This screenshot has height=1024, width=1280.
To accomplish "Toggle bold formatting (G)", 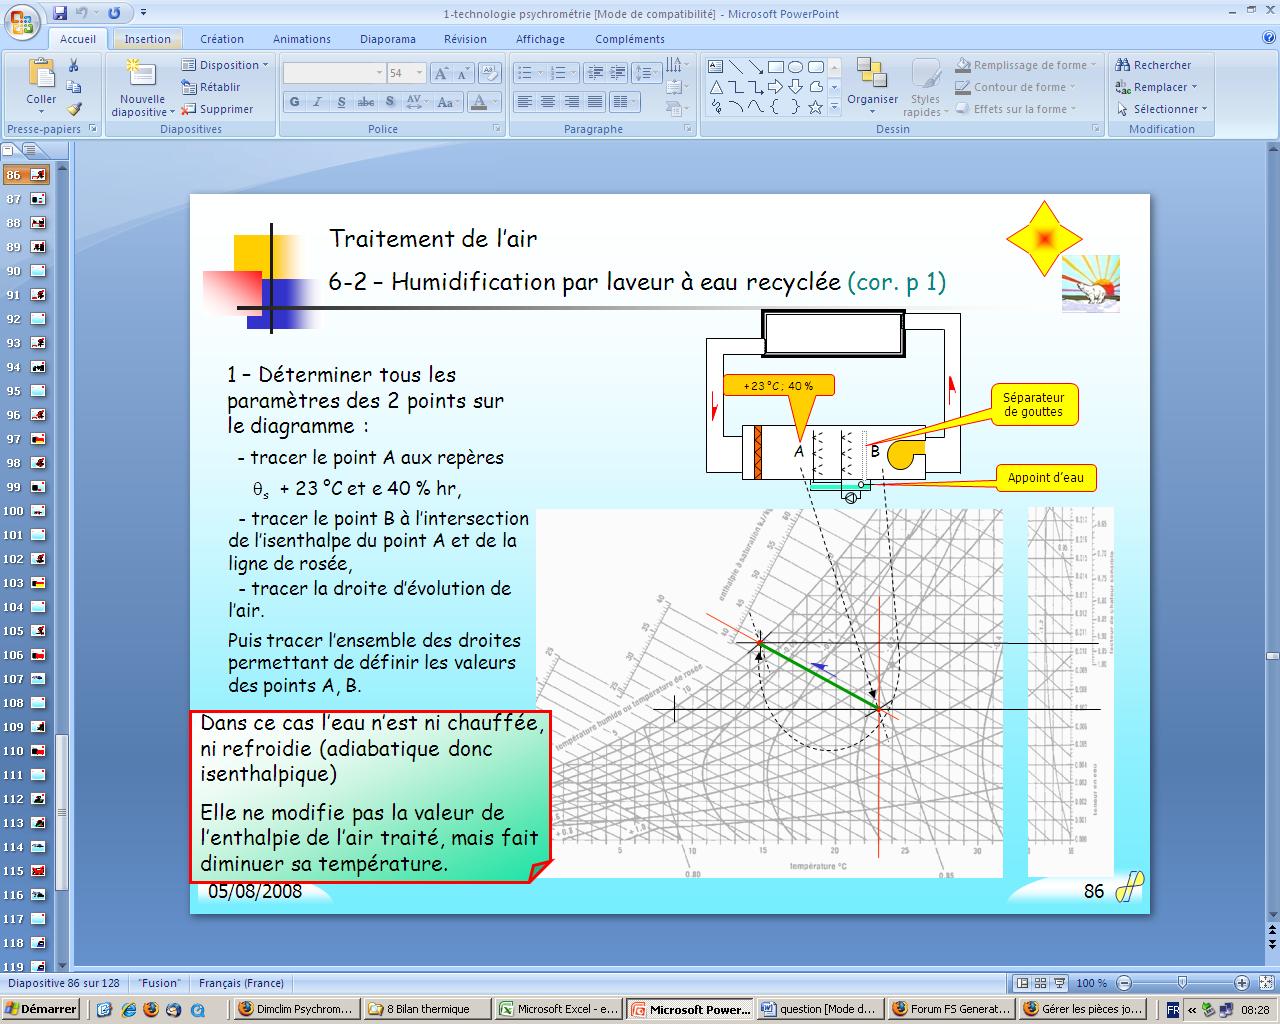I will (x=294, y=102).
